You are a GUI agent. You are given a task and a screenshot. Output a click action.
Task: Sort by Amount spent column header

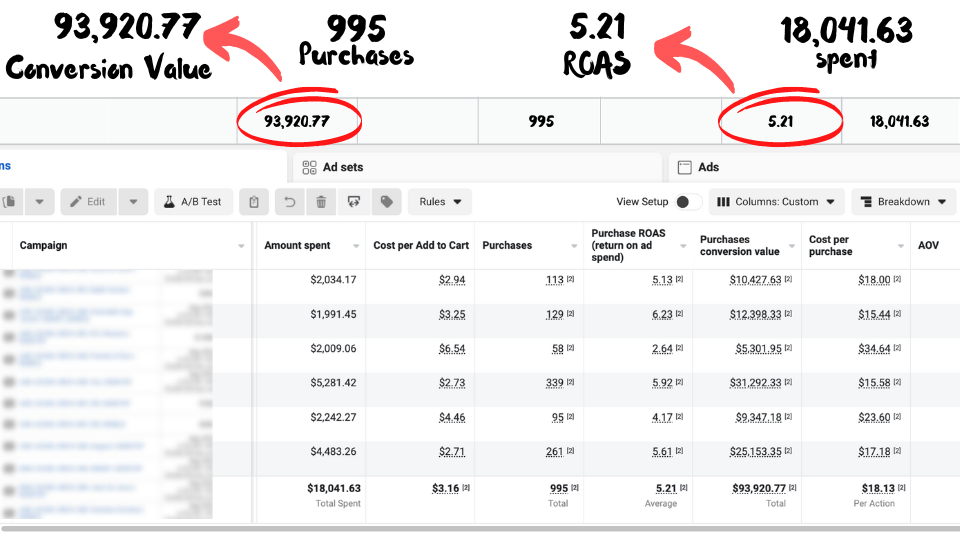[x=297, y=246]
